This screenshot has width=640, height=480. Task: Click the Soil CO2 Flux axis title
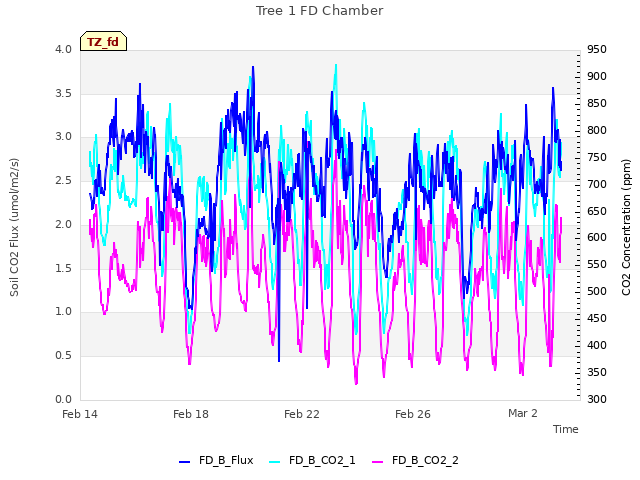coord(14,227)
